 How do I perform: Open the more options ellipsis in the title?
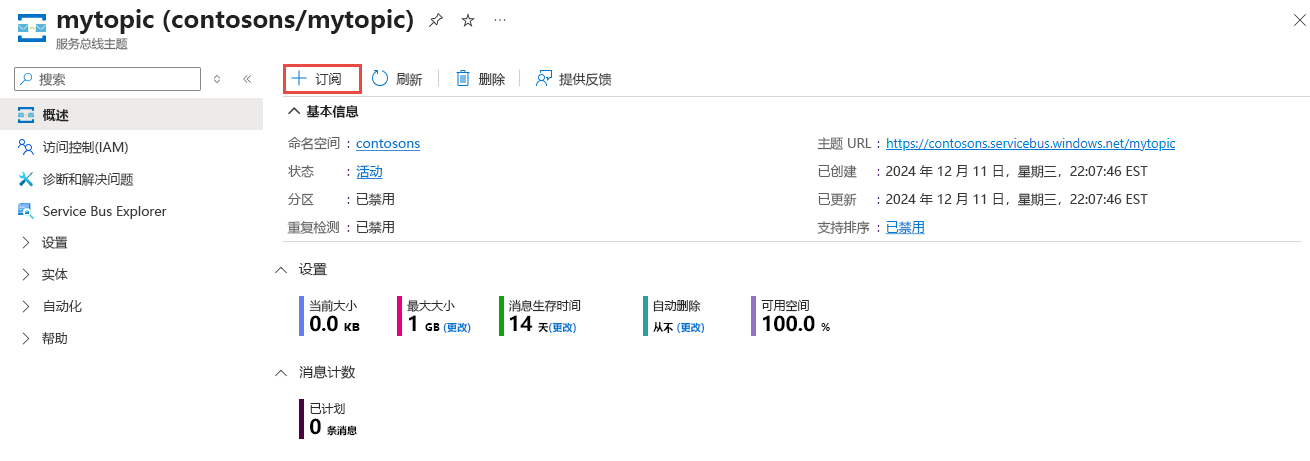(500, 21)
